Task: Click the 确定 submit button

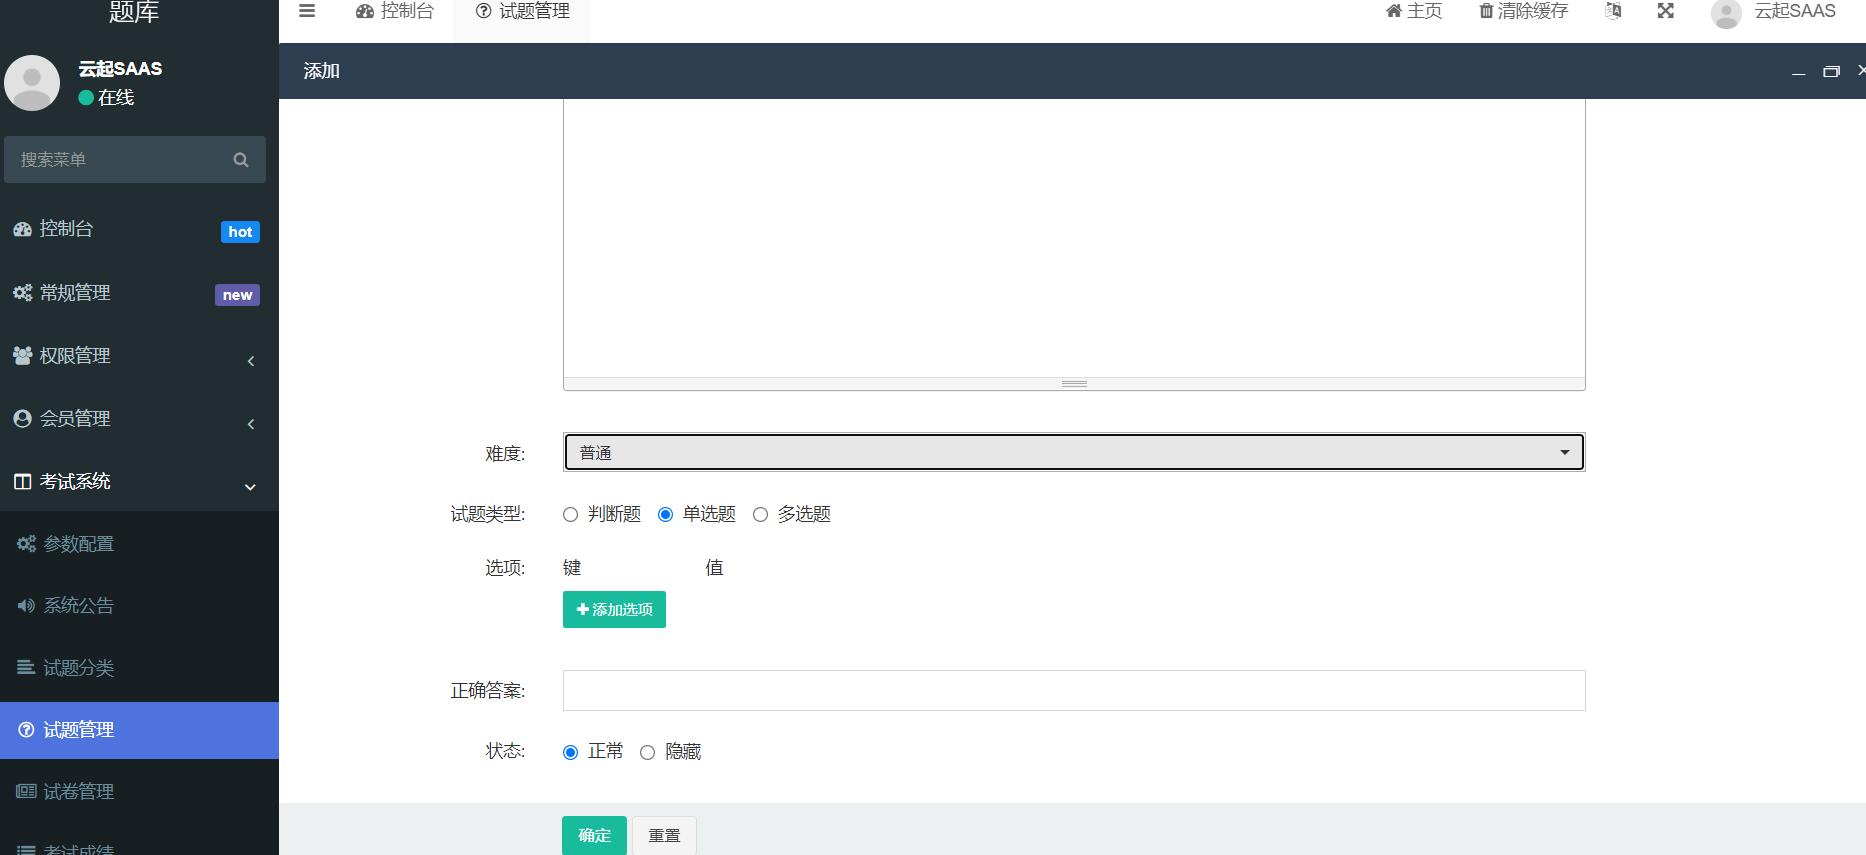Action: coord(594,836)
